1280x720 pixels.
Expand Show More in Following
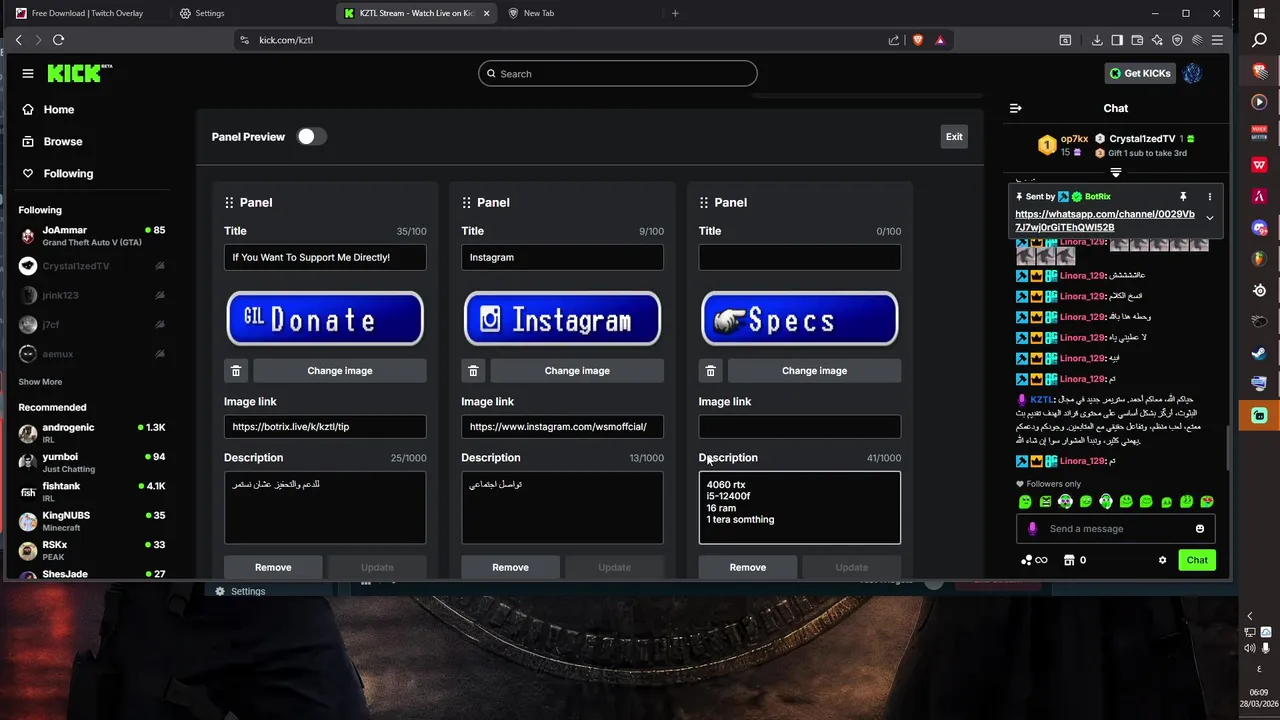[40, 382]
